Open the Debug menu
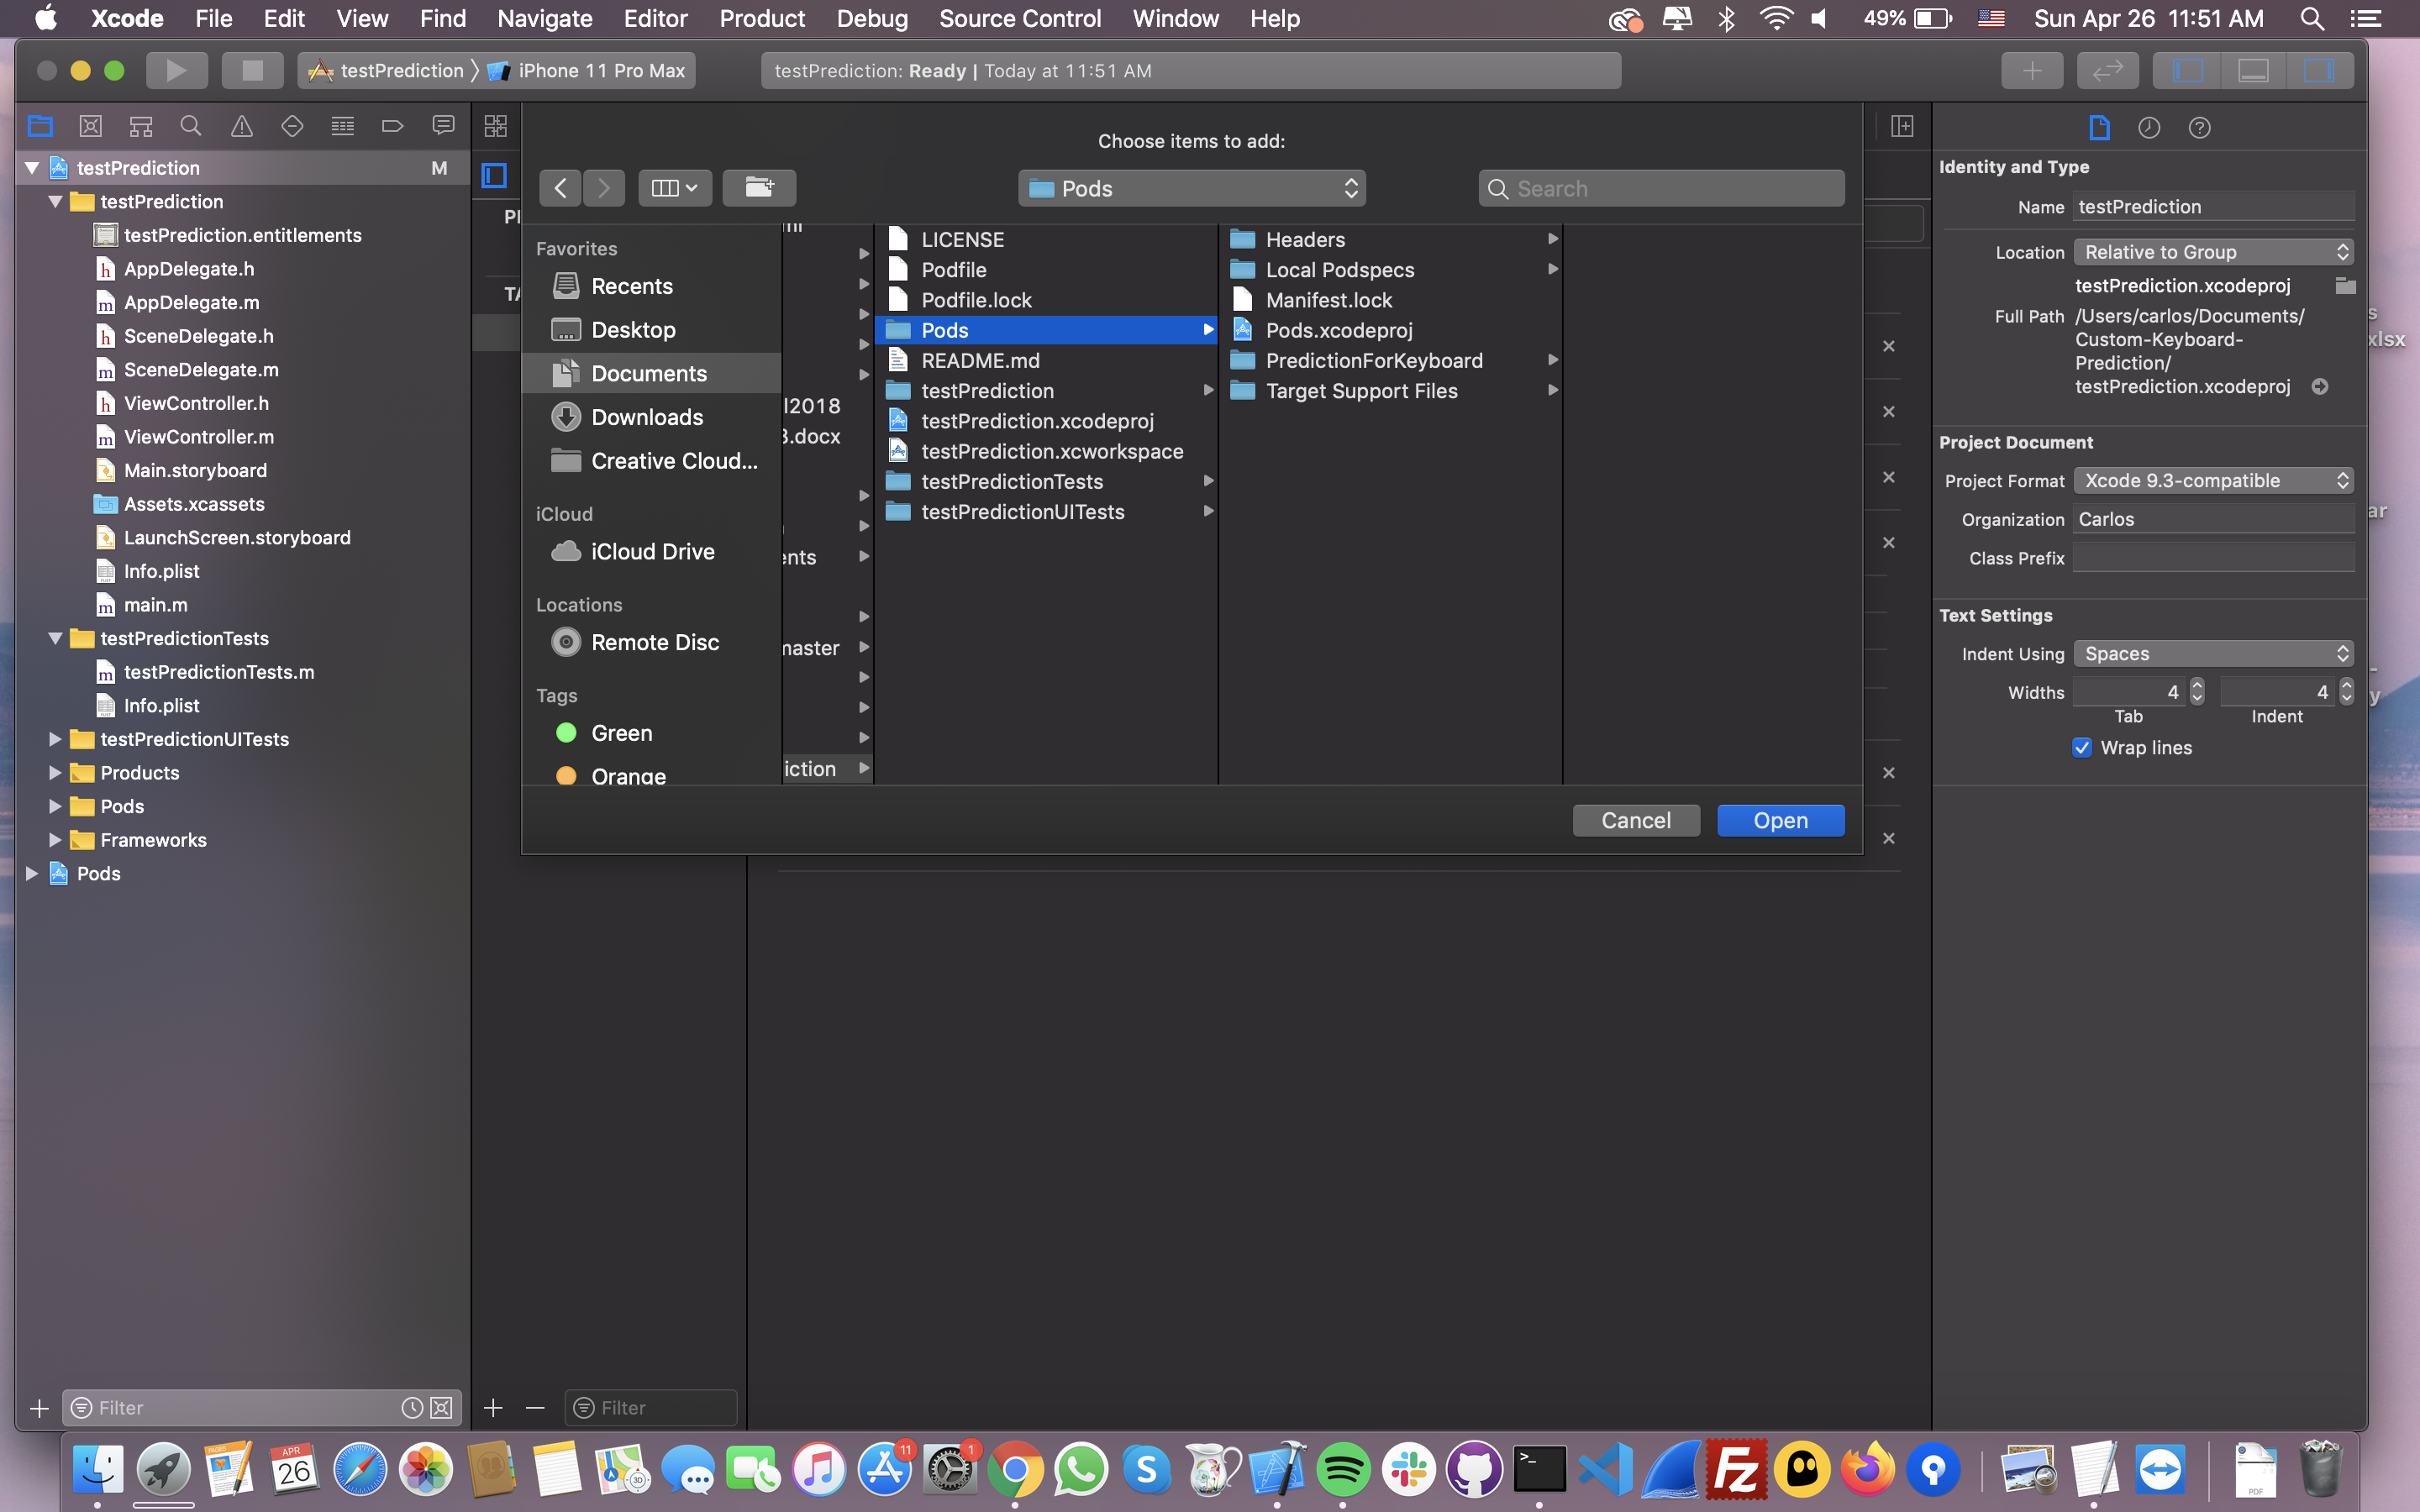This screenshot has width=2420, height=1512. pyautogui.click(x=872, y=18)
